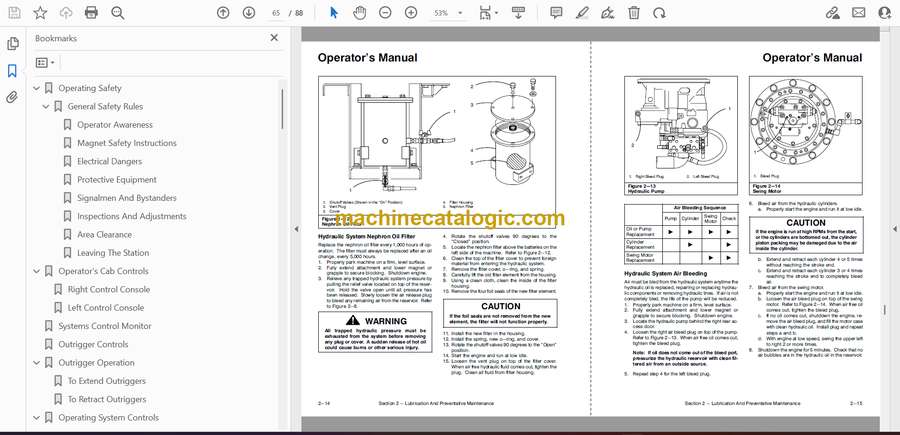The image size is (900, 435).
Task: Open the Find text magnifier tool
Action: pyautogui.click(x=118, y=13)
